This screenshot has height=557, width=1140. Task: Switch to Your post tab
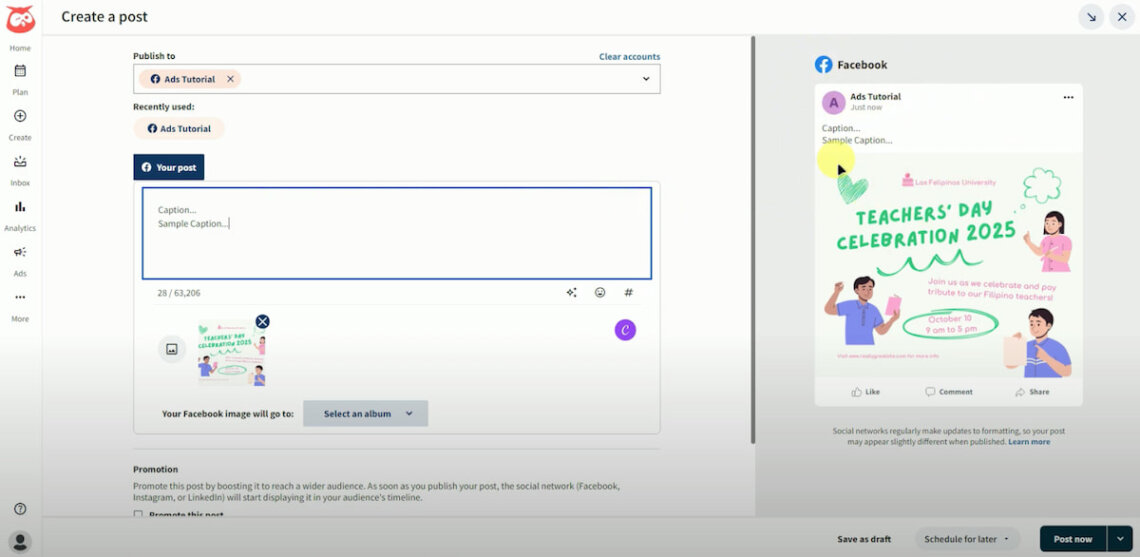[169, 167]
